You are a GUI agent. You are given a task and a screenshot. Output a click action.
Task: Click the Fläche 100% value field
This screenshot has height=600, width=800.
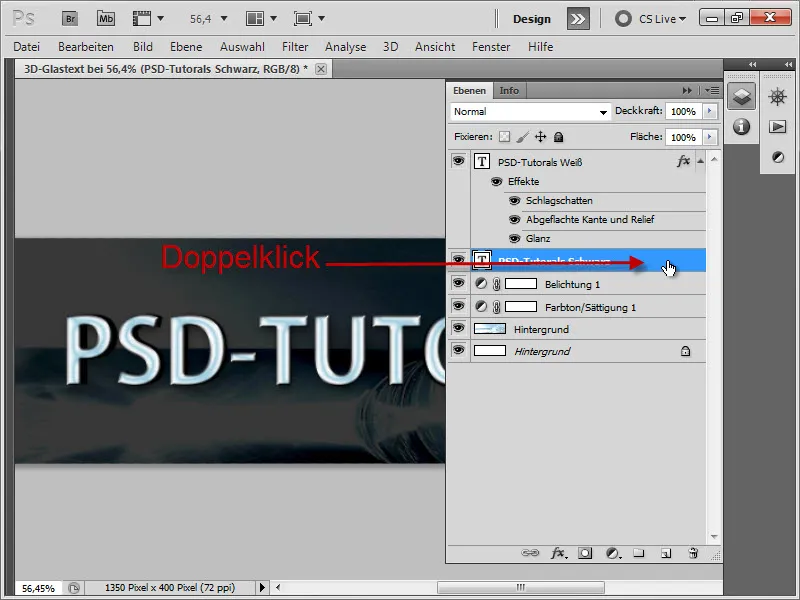coord(684,137)
